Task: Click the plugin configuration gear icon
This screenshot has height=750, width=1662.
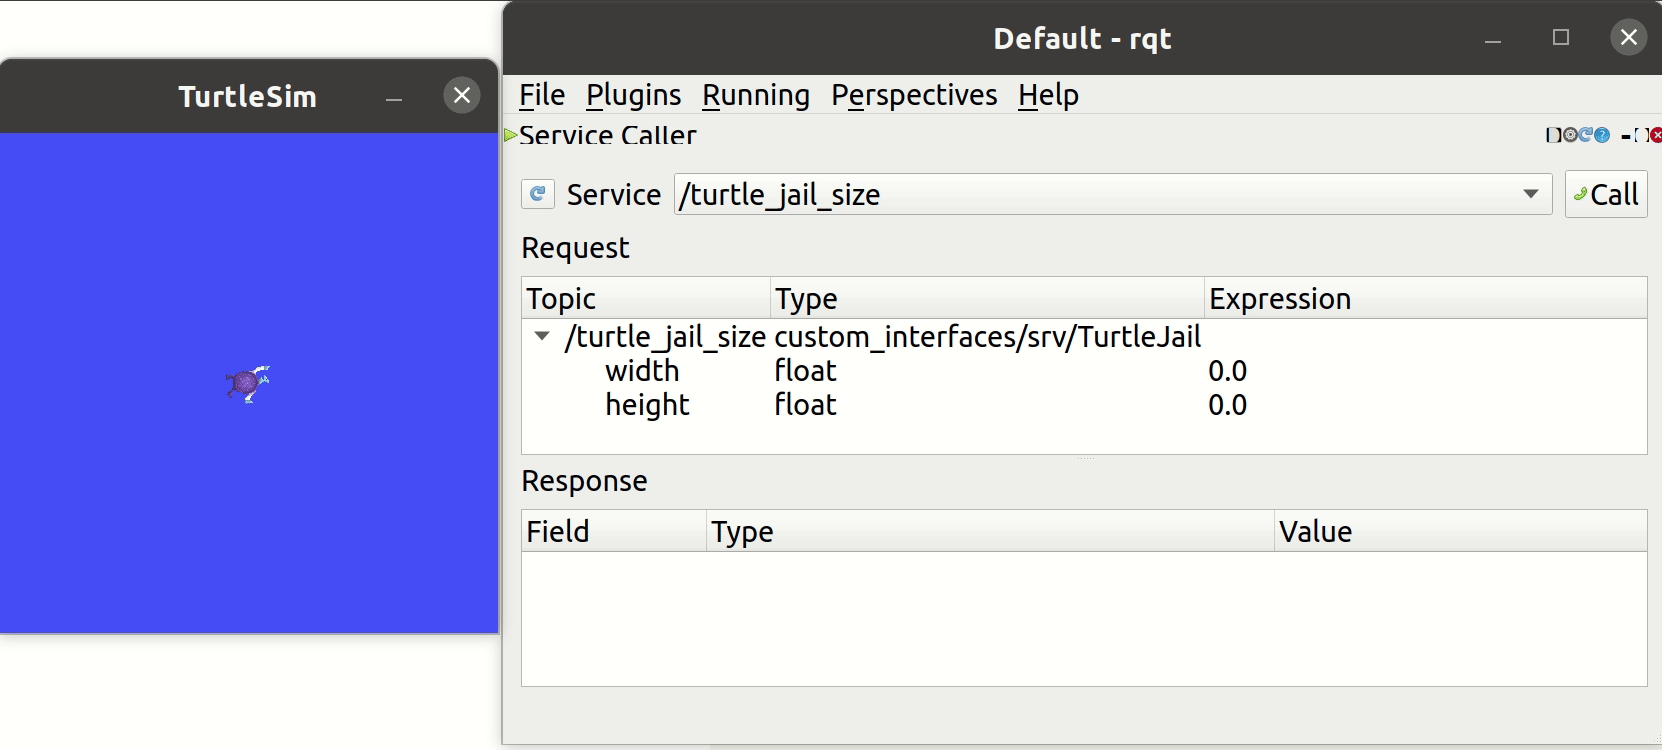Action: (1570, 135)
